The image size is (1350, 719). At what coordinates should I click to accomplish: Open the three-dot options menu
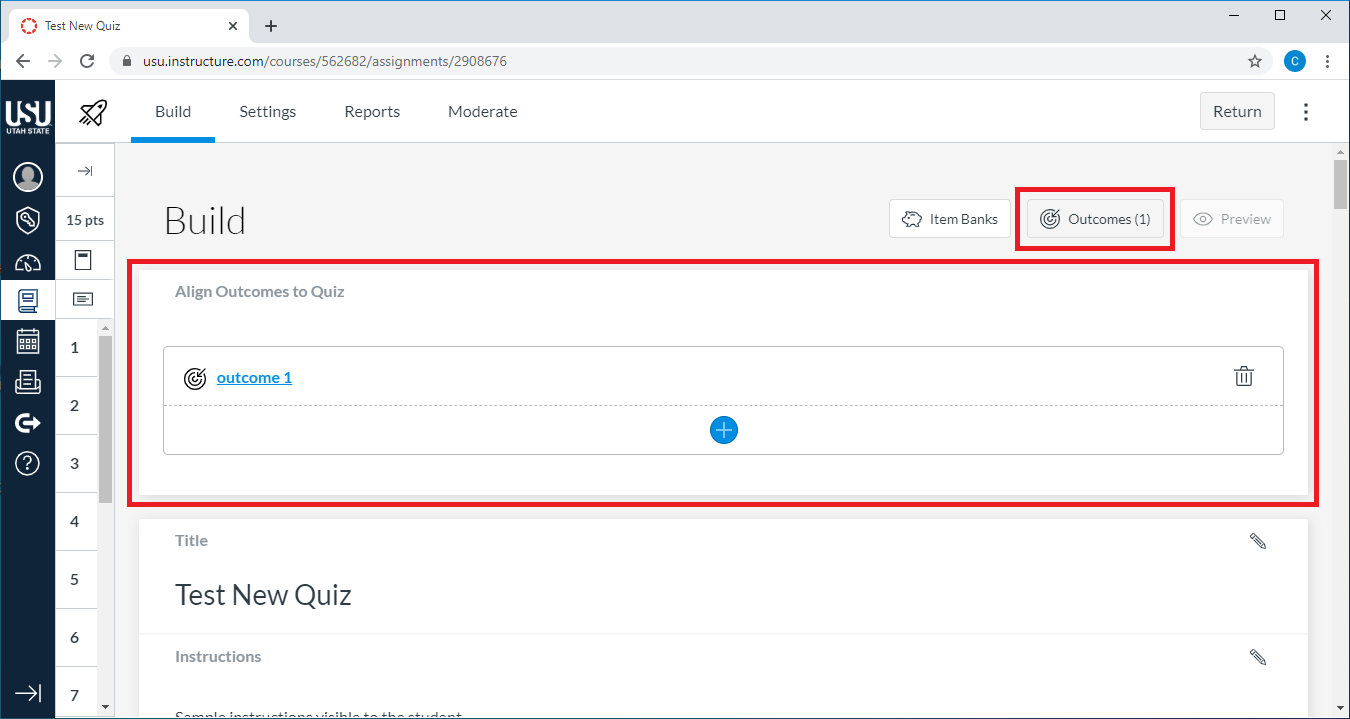click(1305, 112)
